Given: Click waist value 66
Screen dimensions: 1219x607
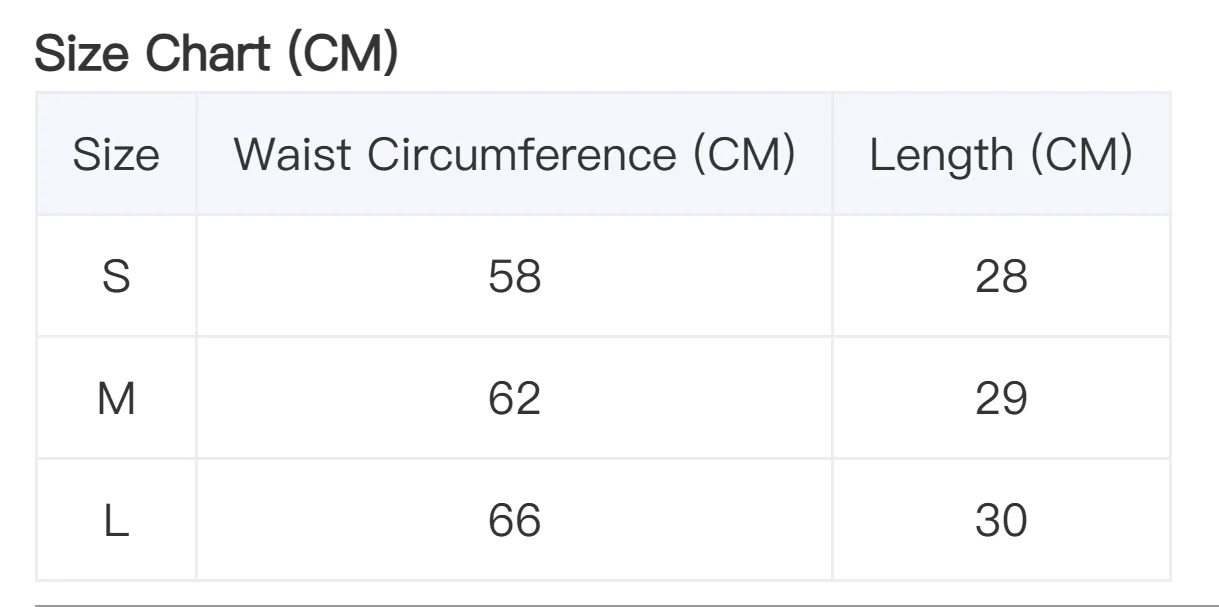Looking at the screenshot, I should point(514,520).
